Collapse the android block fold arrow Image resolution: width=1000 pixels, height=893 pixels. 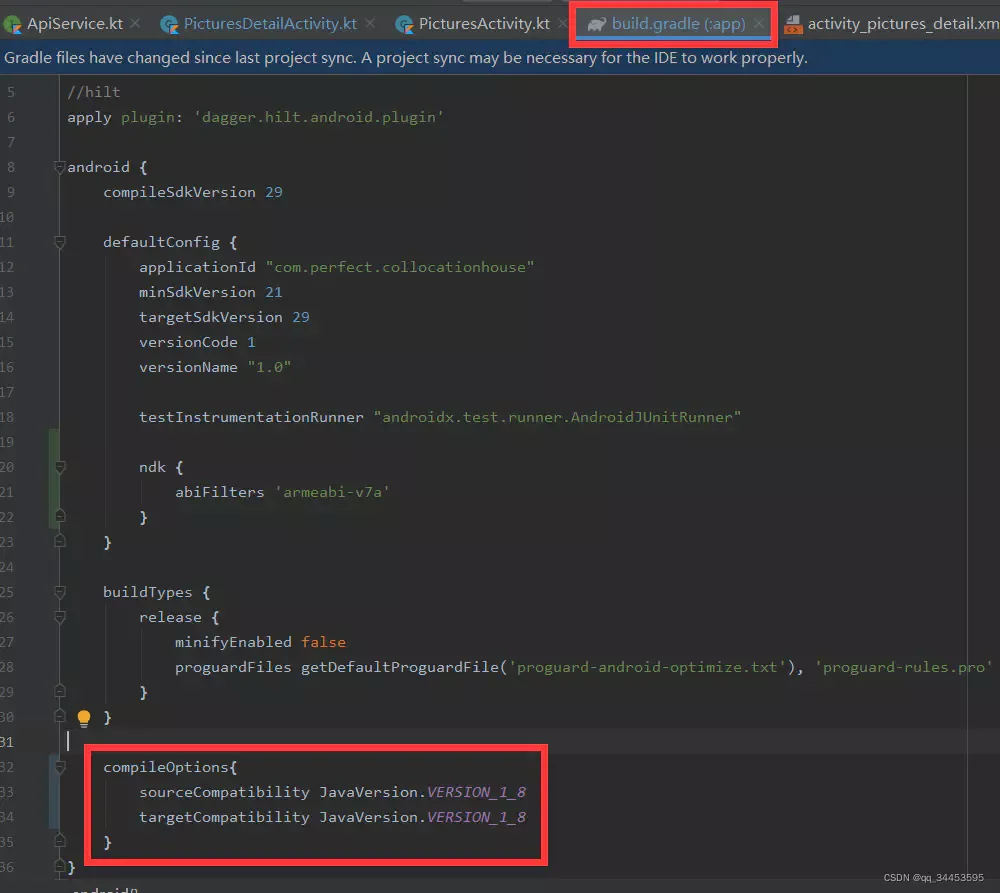pos(58,166)
